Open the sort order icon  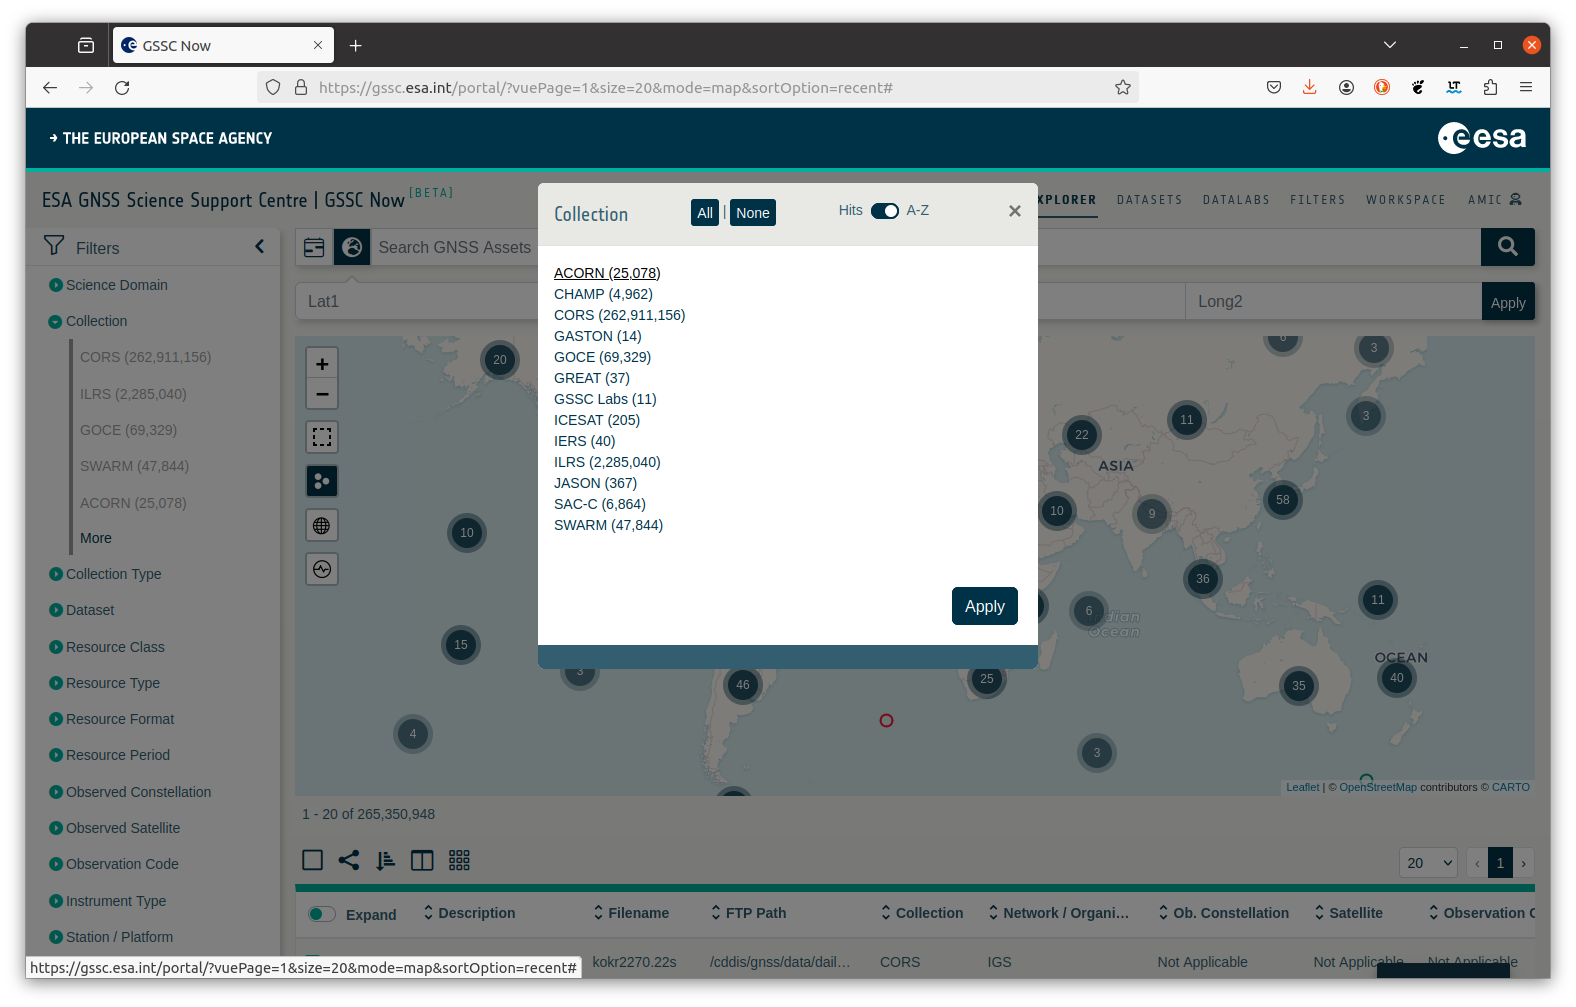pos(386,860)
